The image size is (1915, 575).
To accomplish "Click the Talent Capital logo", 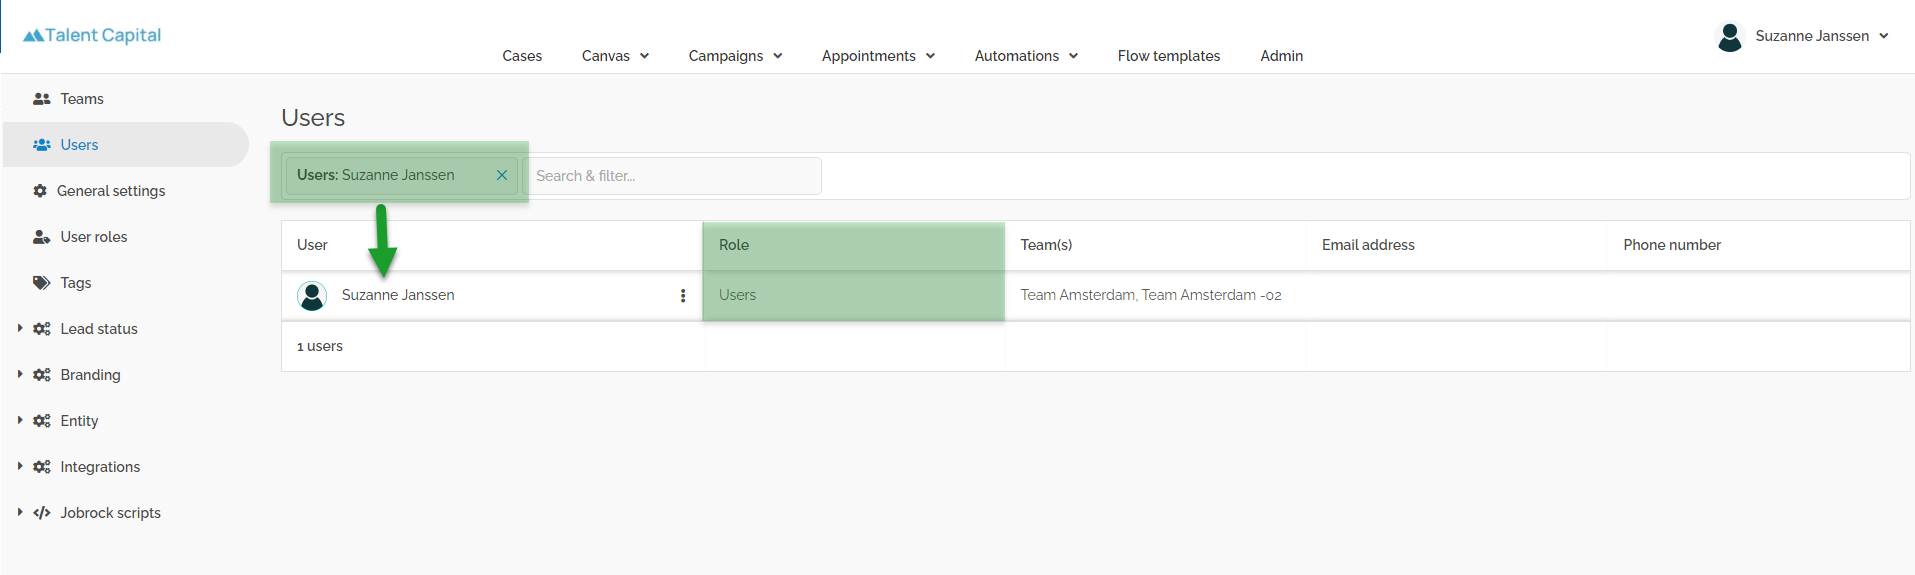I will pos(92,35).
